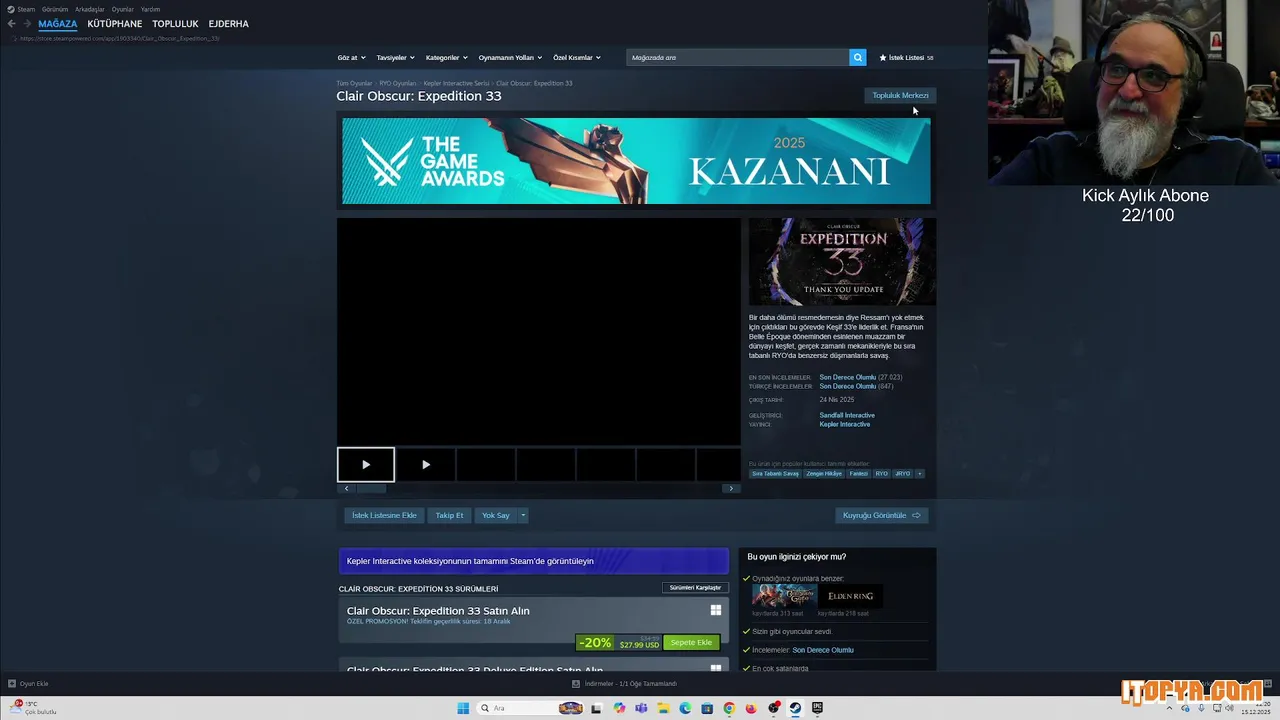This screenshot has height=720, width=1280.
Task: Open Microsoft Edge from taskbar
Action: point(685,708)
